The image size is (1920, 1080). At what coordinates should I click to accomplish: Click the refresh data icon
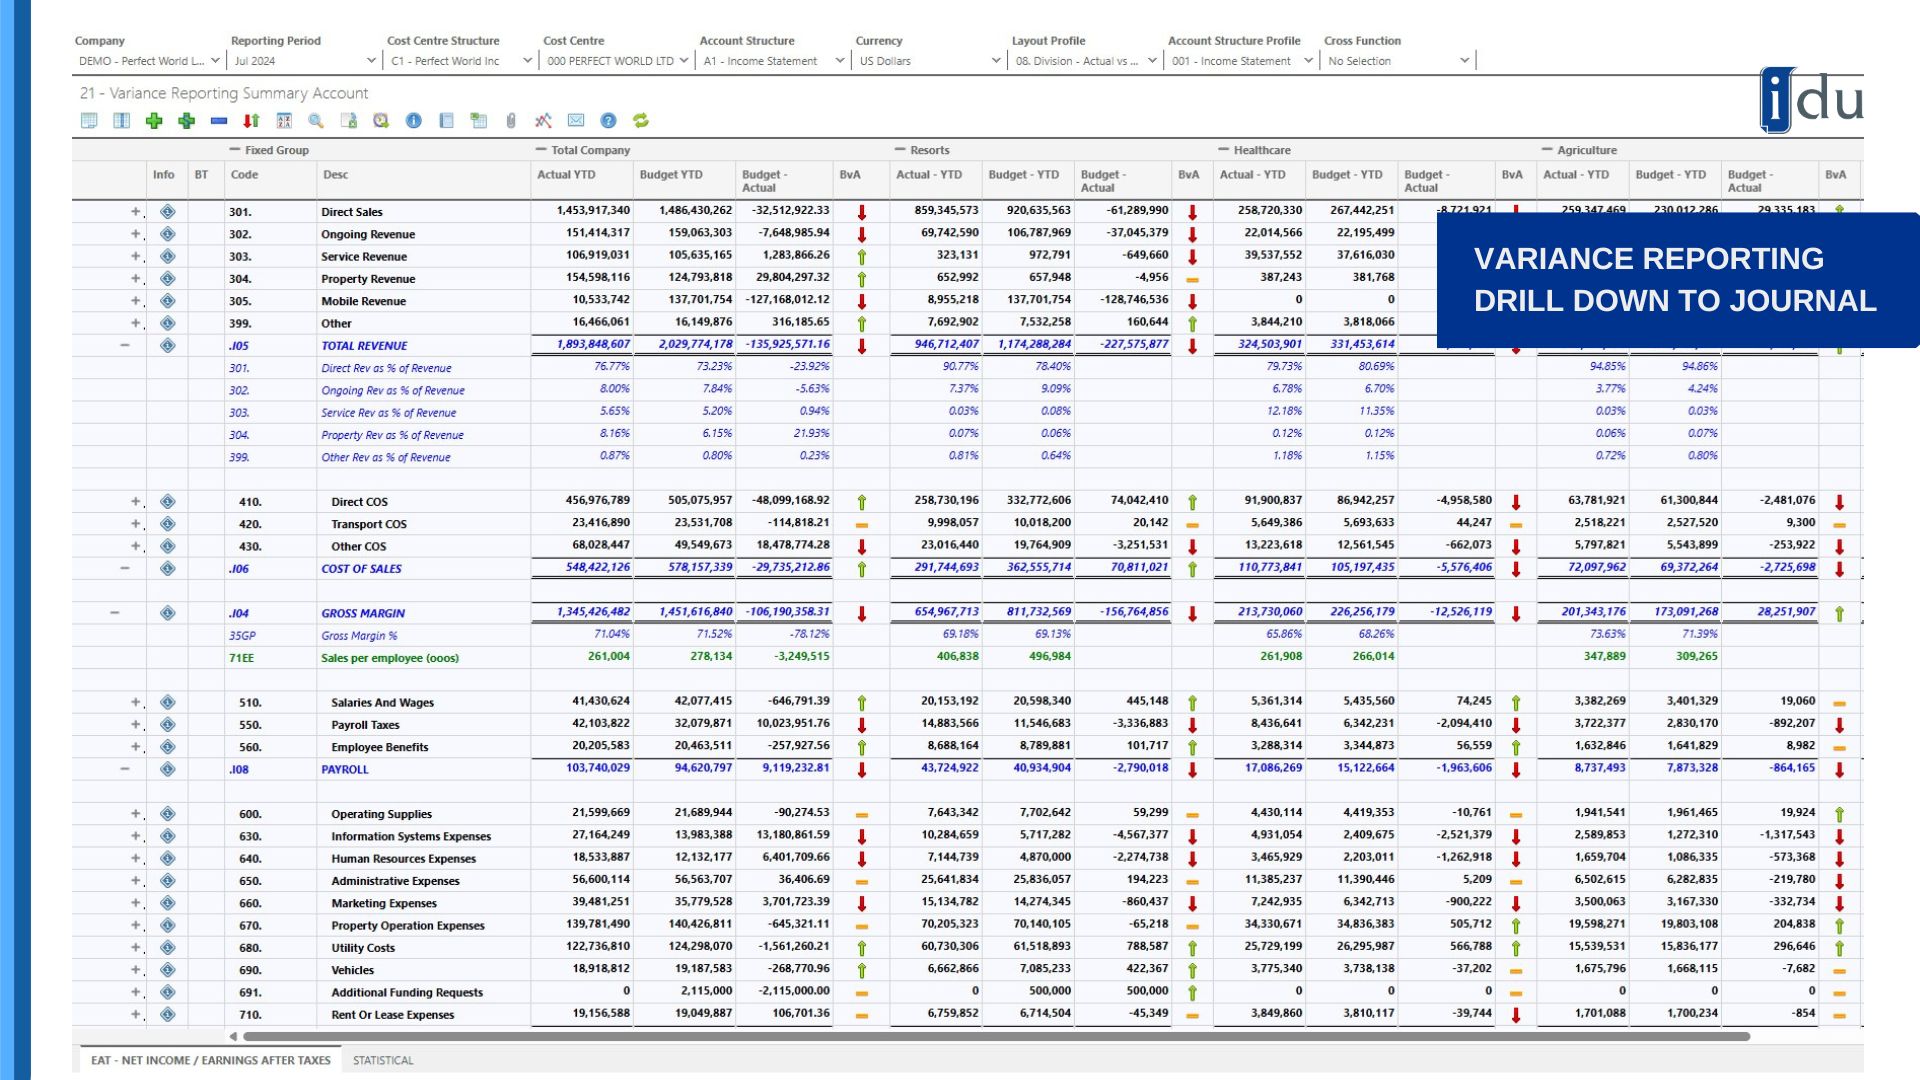point(639,121)
